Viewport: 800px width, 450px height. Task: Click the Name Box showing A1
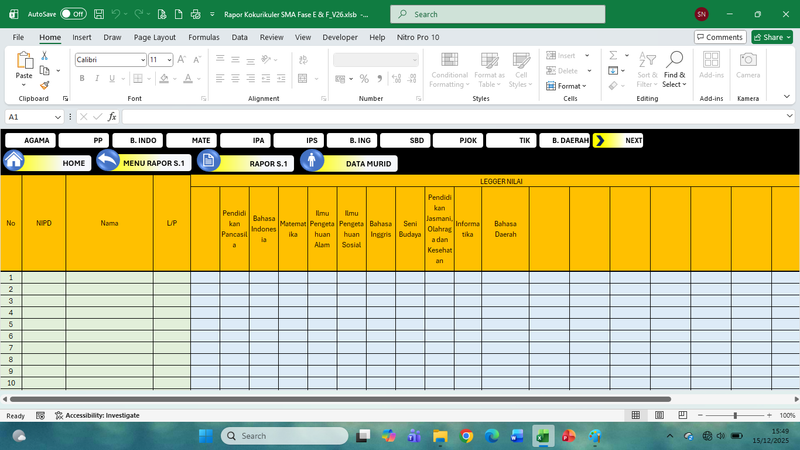click(x=28, y=117)
